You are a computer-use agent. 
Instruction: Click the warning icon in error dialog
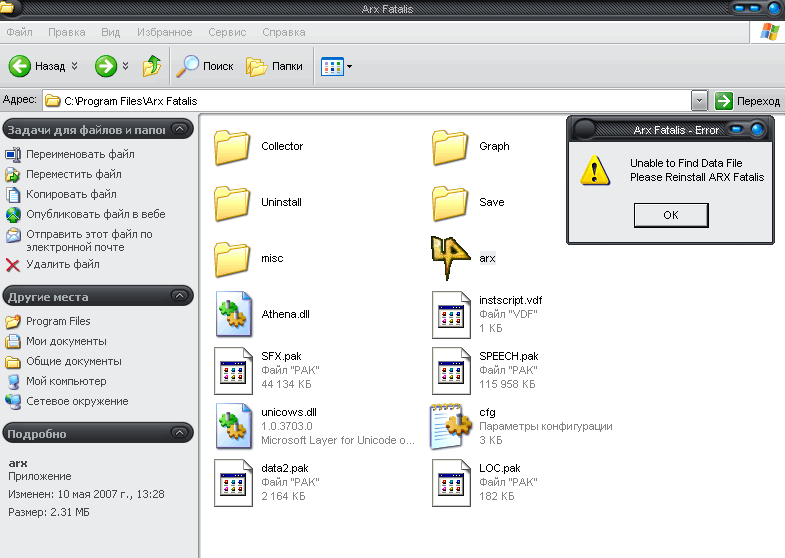(595, 170)
